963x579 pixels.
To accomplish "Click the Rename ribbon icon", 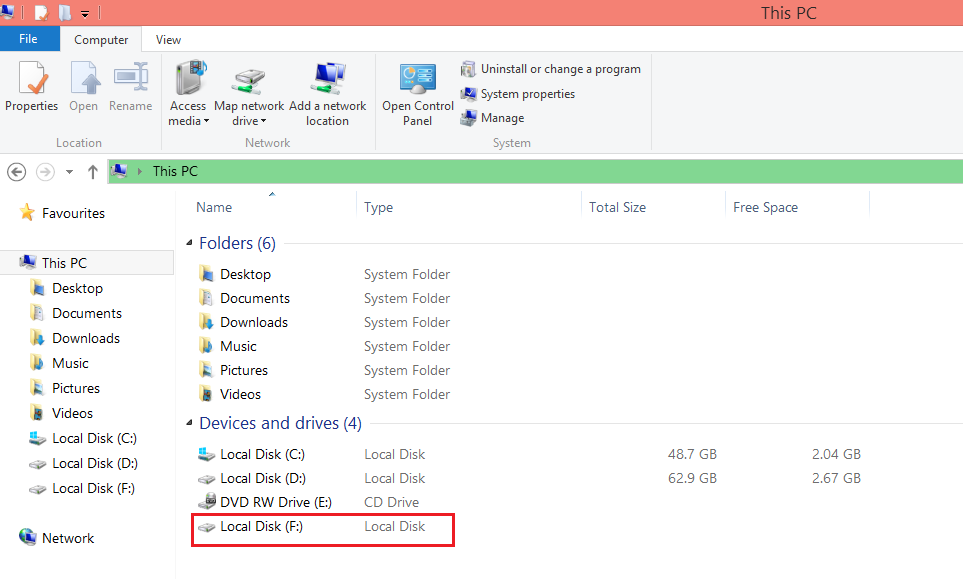I will pos(131,78).
